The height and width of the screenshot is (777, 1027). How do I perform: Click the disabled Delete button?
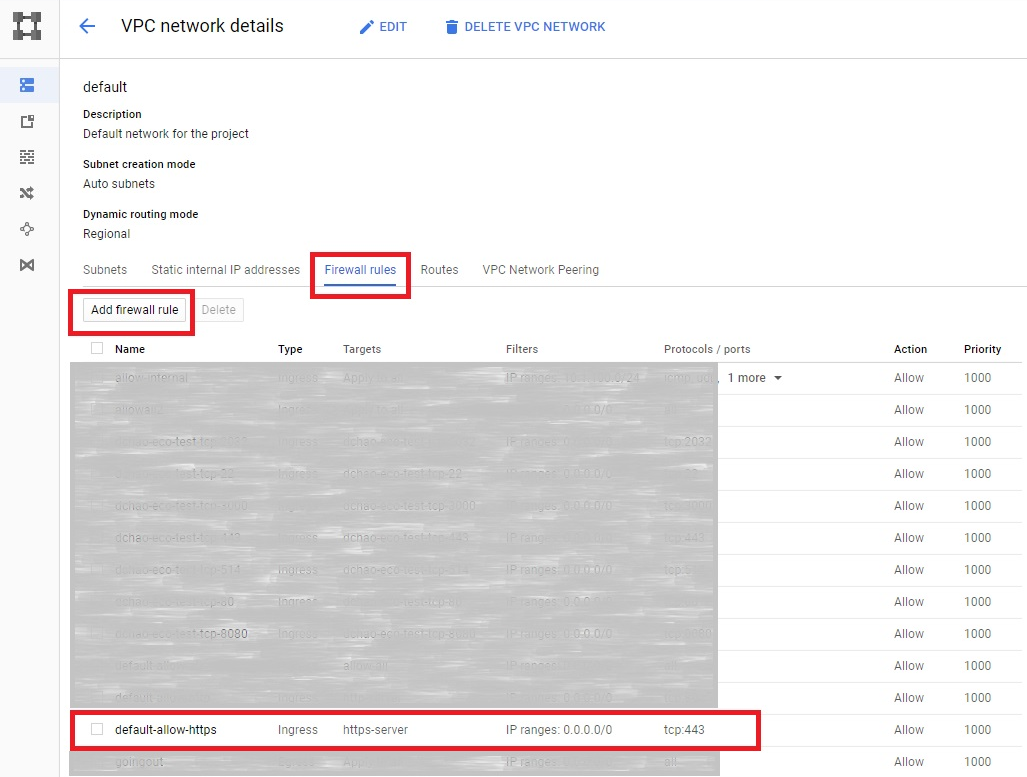pyautogui.click(x=219, y=310)
